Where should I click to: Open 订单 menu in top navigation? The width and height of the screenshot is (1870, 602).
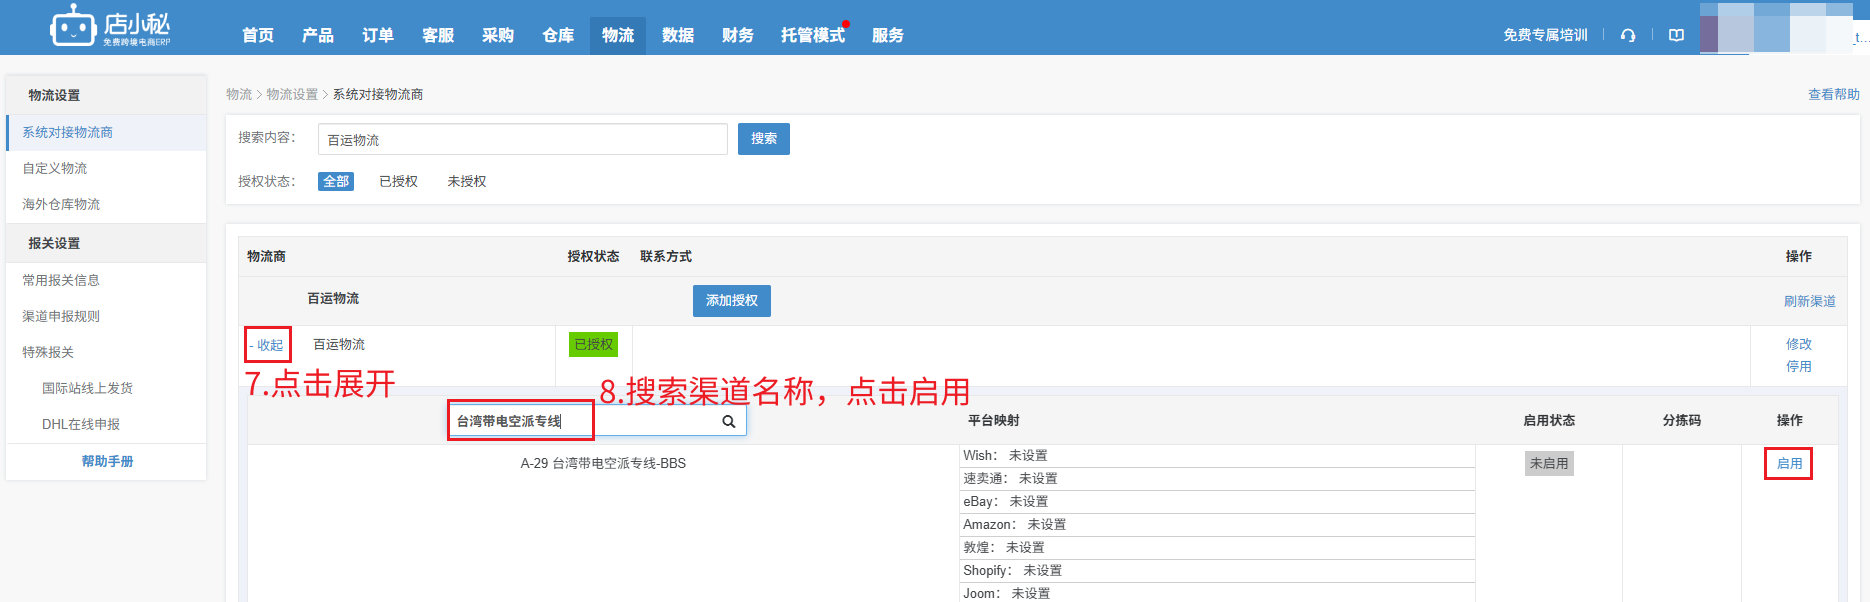pos(378,35)
